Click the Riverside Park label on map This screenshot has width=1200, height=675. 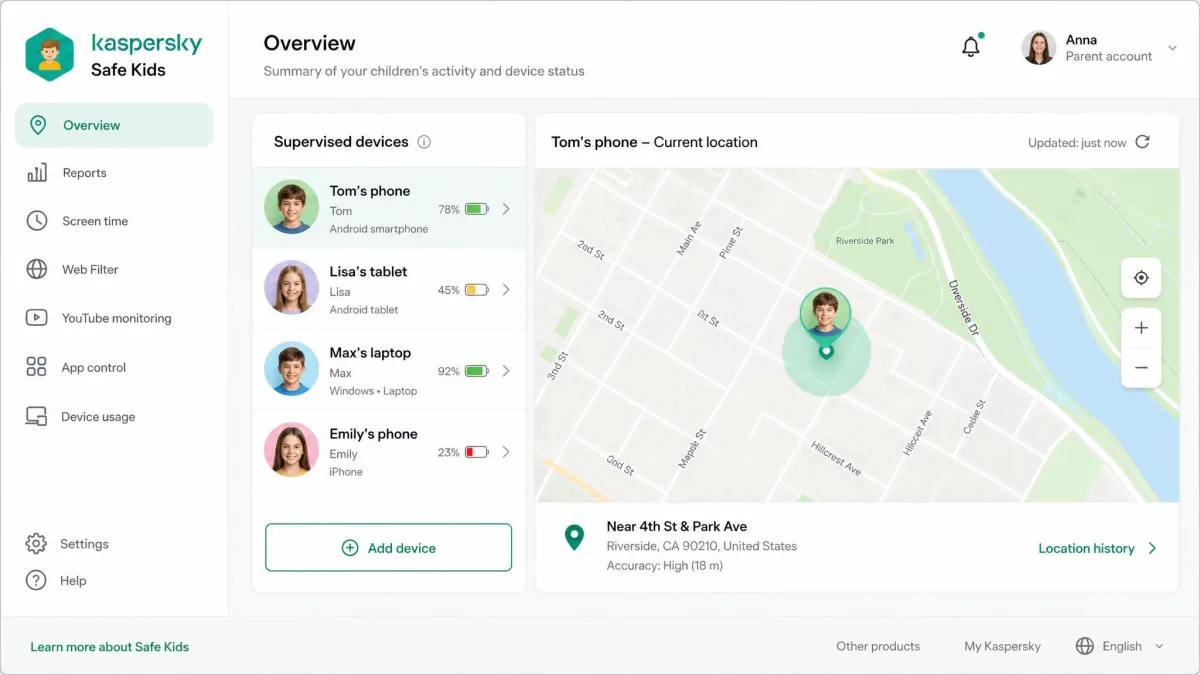click(x=865, y=241)
